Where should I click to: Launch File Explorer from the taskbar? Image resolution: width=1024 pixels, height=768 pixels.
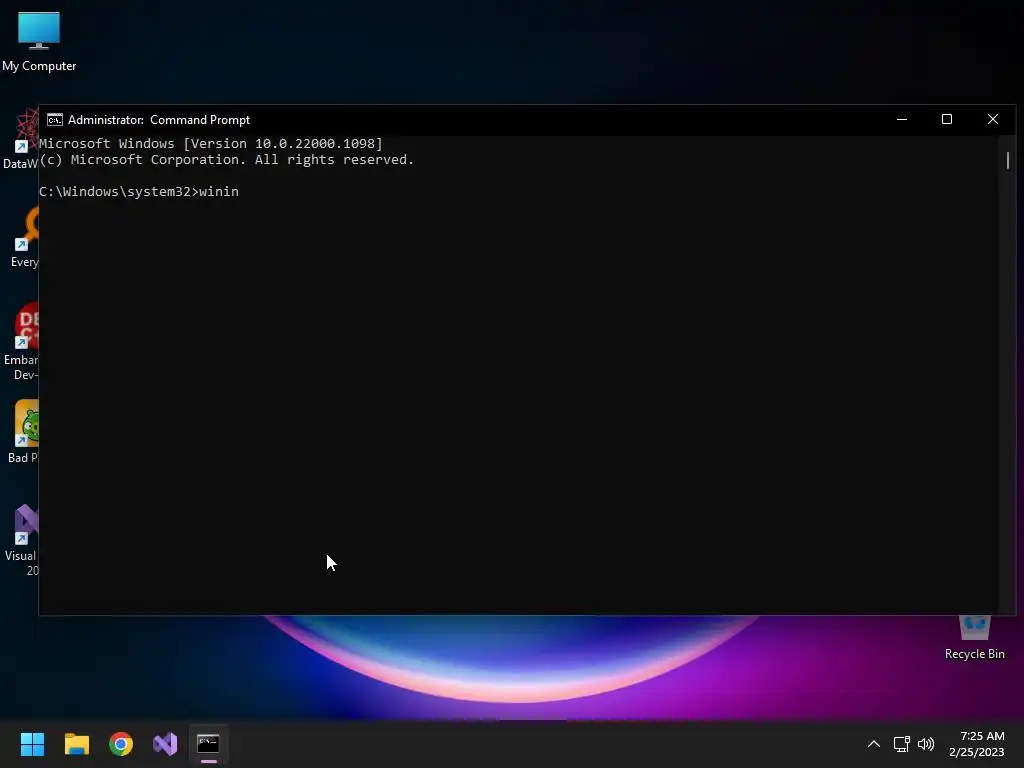point(76,744)
